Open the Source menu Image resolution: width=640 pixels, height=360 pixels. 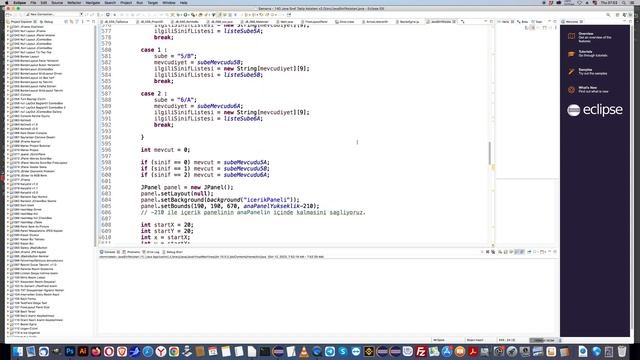click(x=57, y=2)
